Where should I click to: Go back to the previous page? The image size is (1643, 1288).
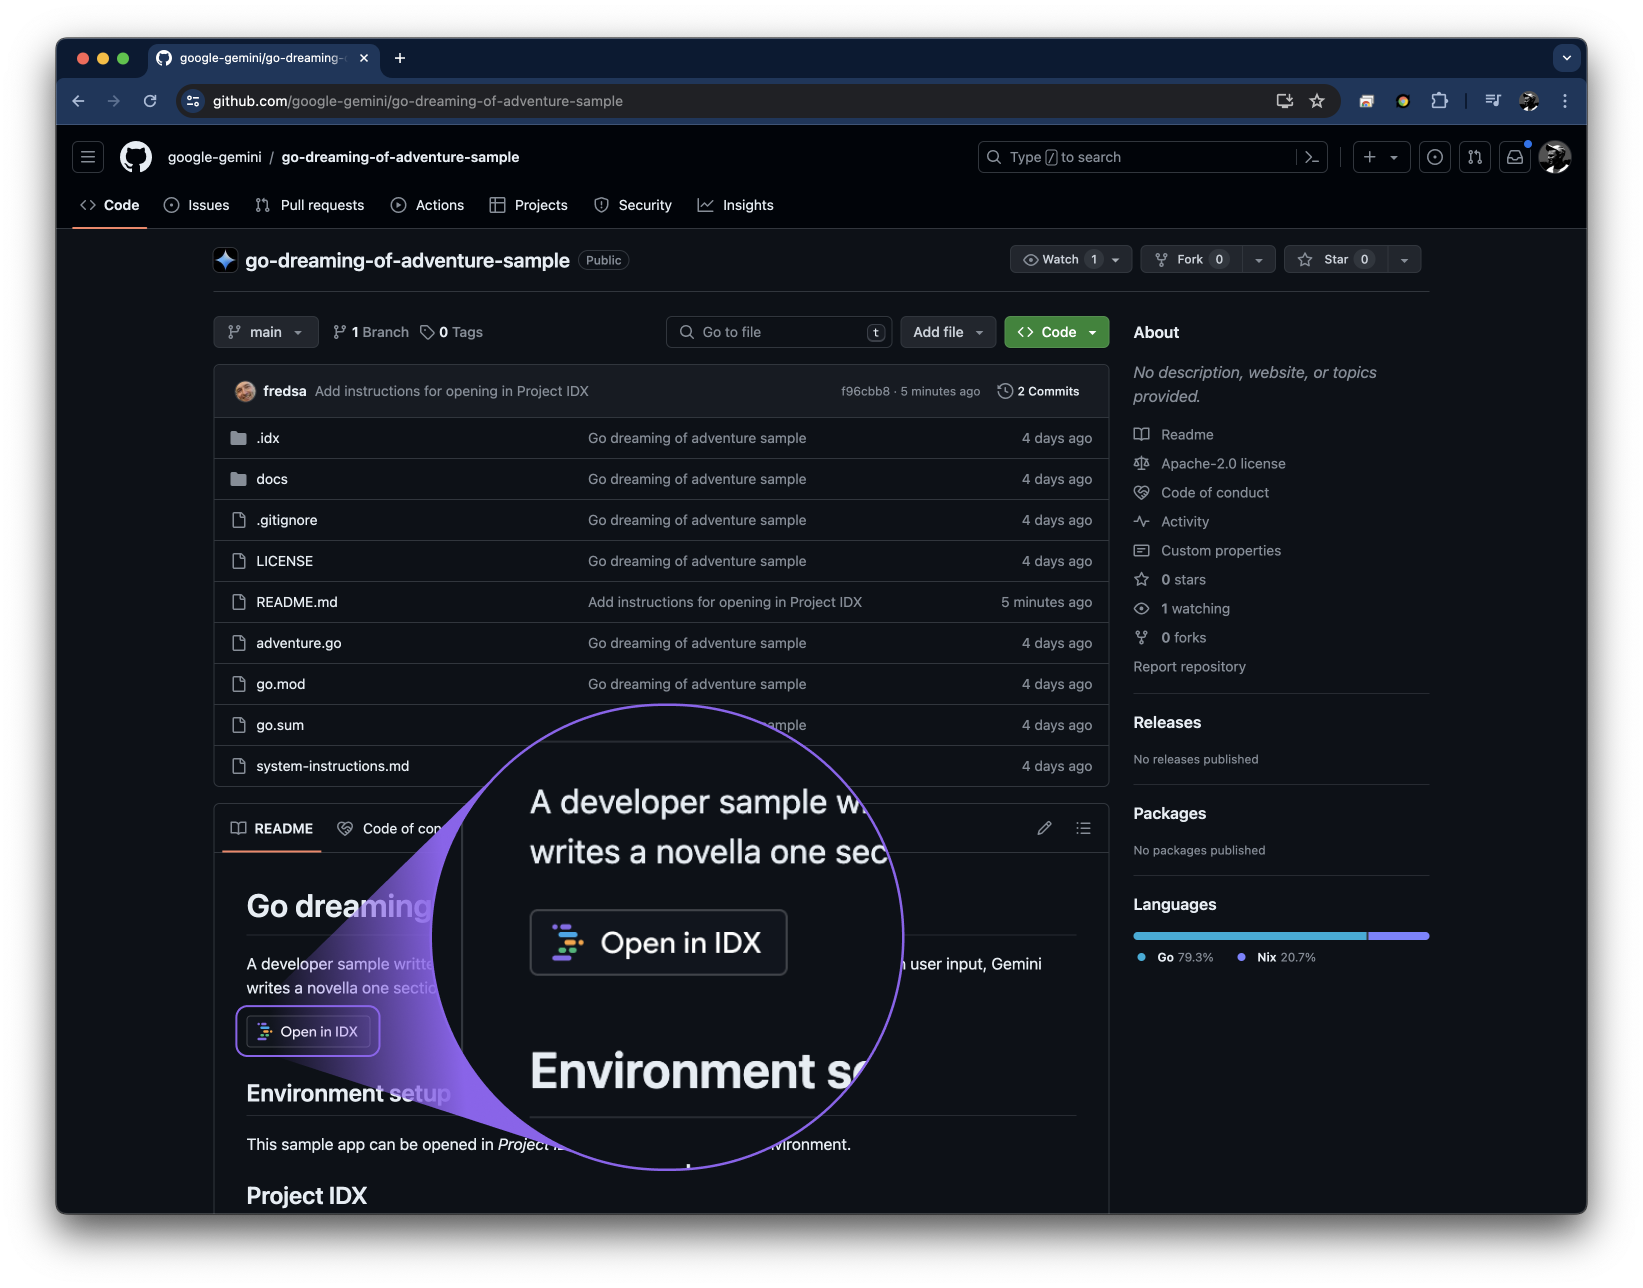79,101
